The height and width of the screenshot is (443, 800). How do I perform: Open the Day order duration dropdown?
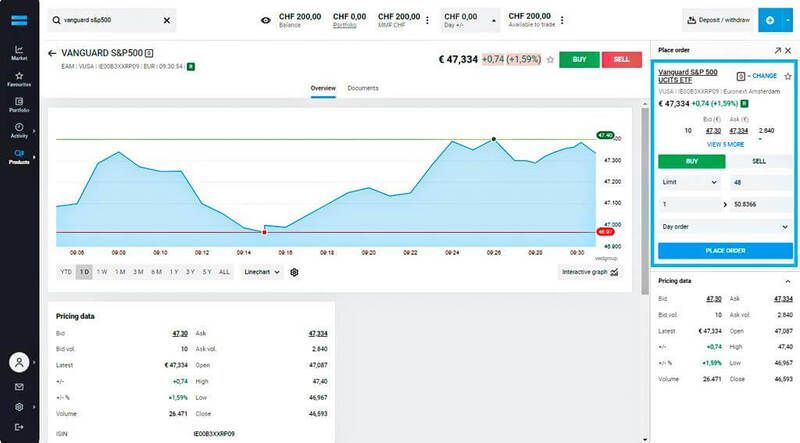[725, 227]
